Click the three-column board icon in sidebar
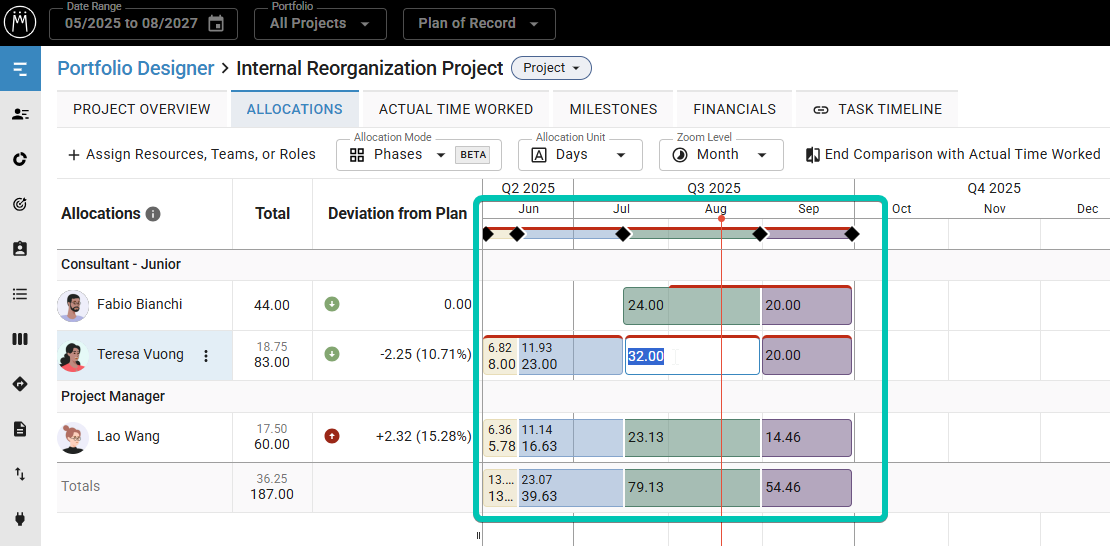Image resolution: width=1110 pixels, height=546 pixels. click(x=20, y=339)
